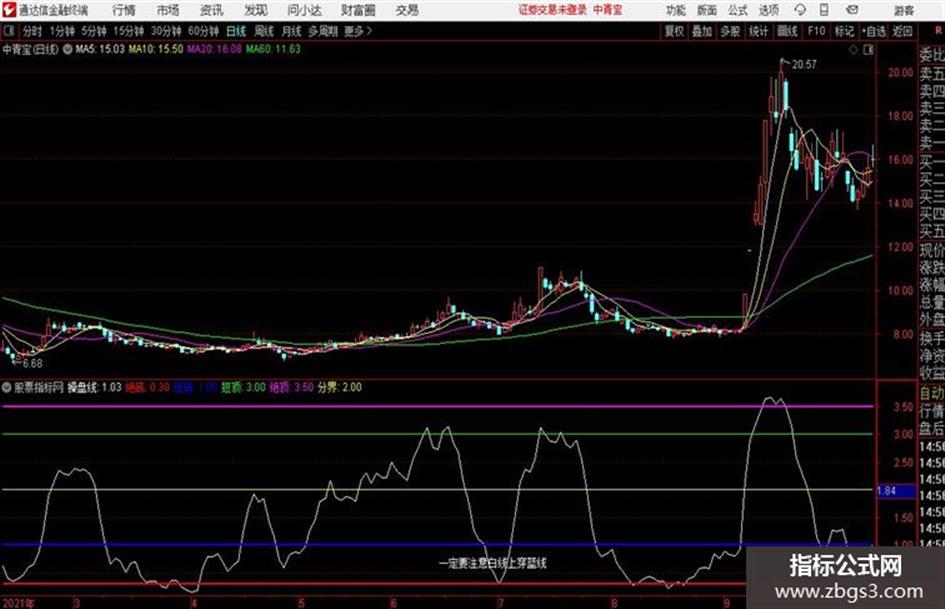The image size is (945, 609).
Task: Toggle the right side panel icon
Action: (x=868, y=50)
